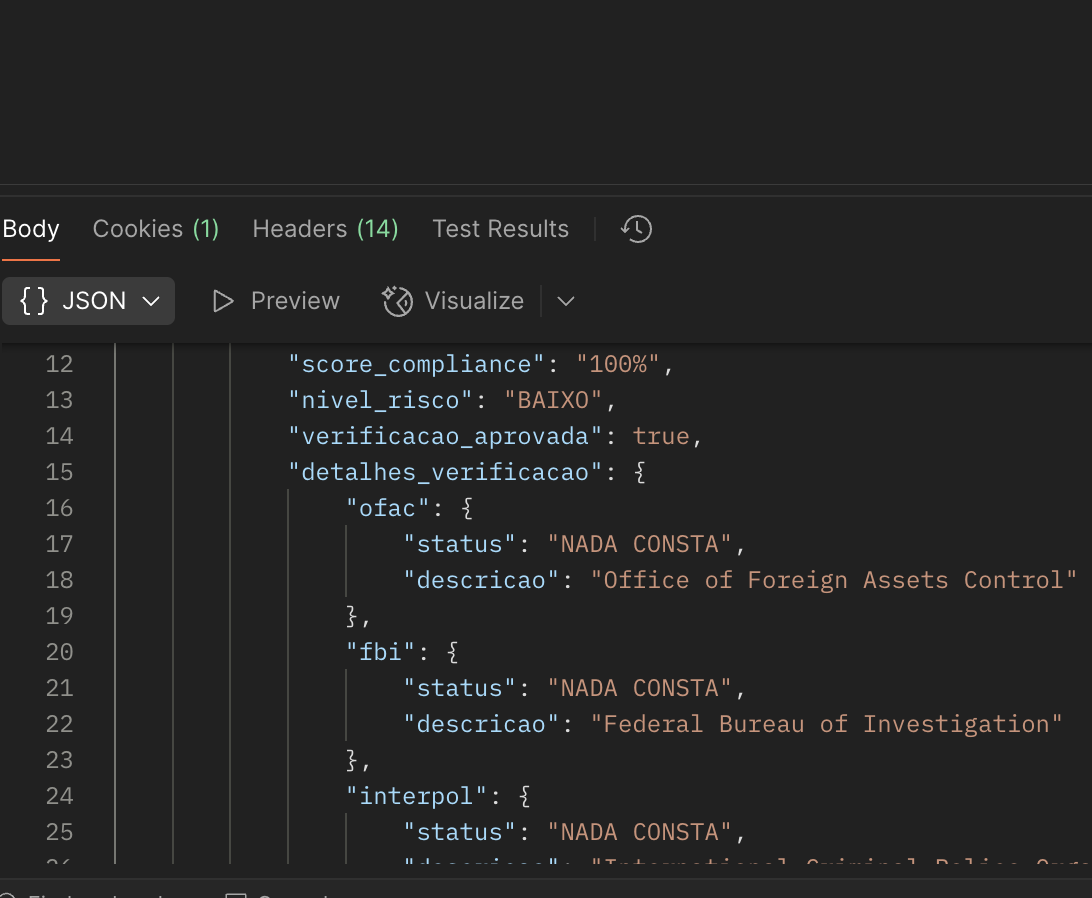
Task: Click line number 15 in the gutter
Action: coord(60,472)
